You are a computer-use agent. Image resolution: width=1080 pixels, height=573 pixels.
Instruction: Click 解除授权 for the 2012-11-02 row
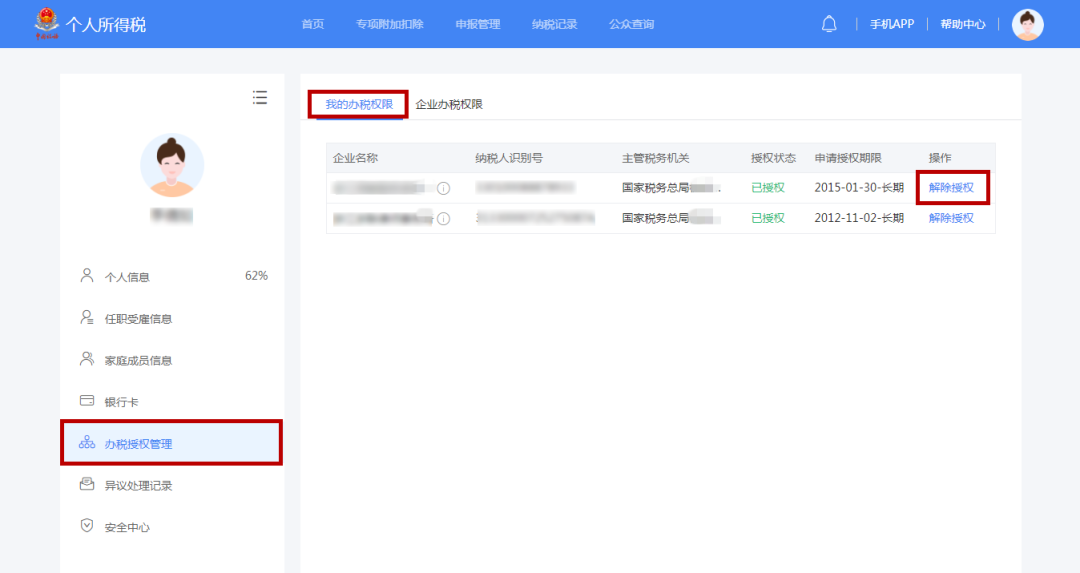(951, 218)
